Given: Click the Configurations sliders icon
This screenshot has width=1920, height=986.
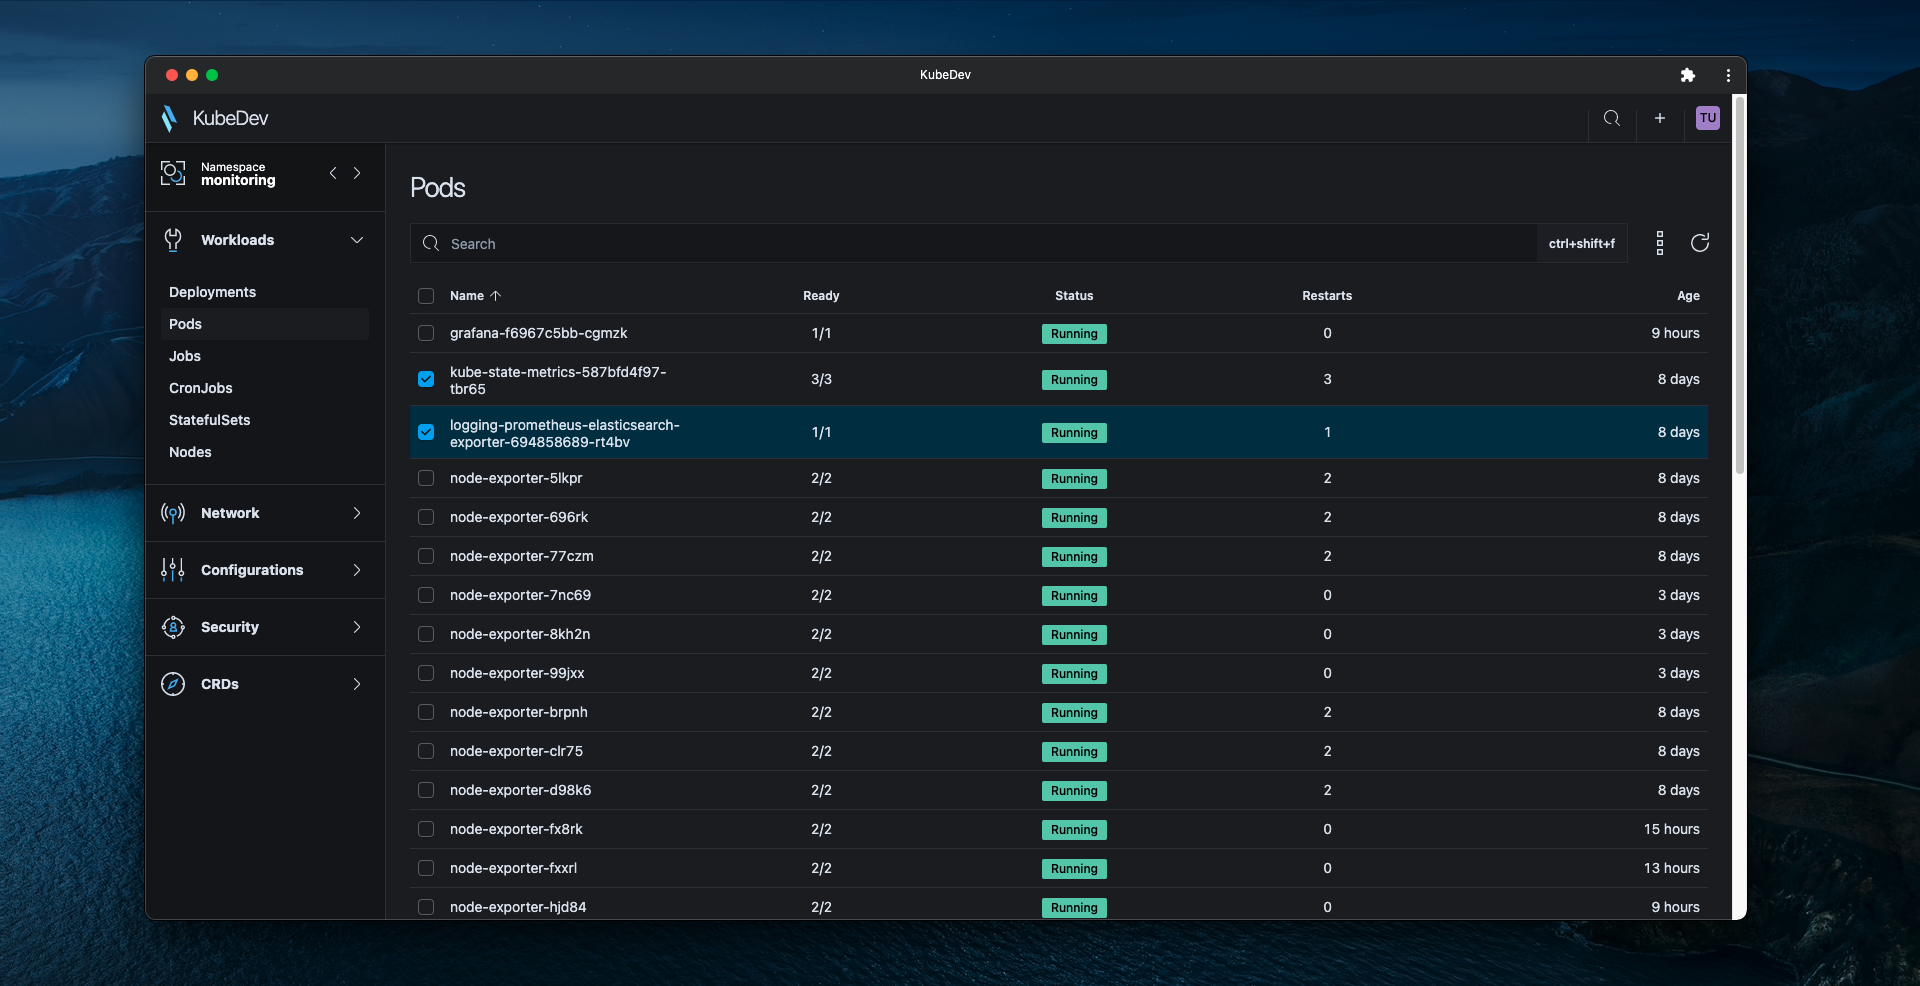Looking at the screenshot, I should pos(173,570).
